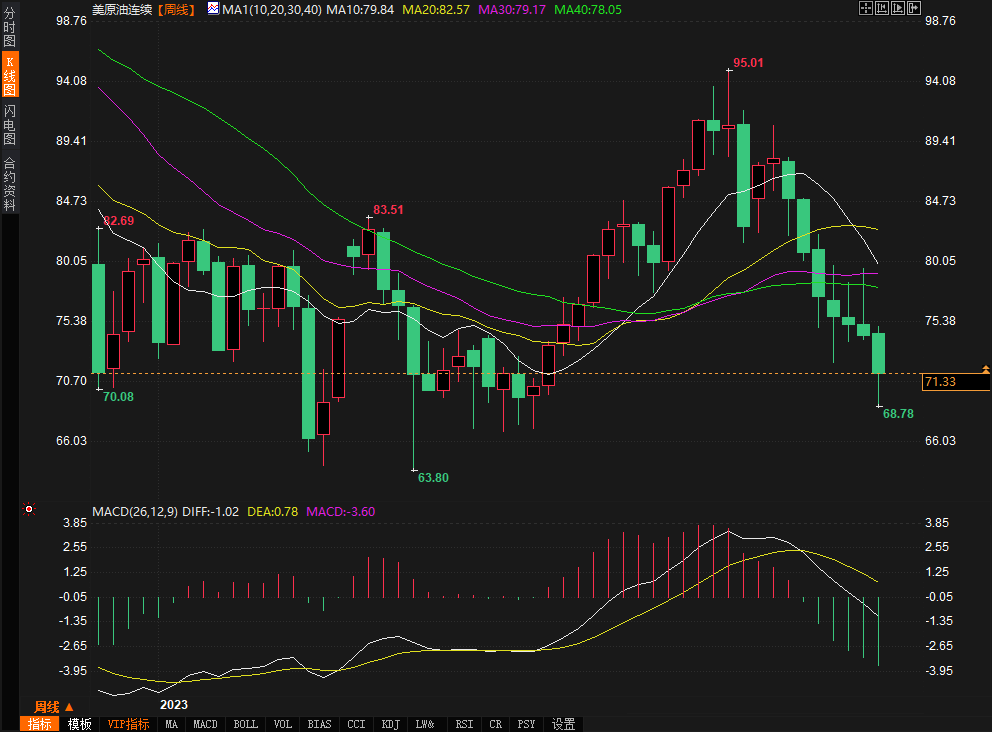Screen dimensions: 992x732
Task: Toggle the BOLL indicator
Action: pyautogui.click(x=245, y=724)
